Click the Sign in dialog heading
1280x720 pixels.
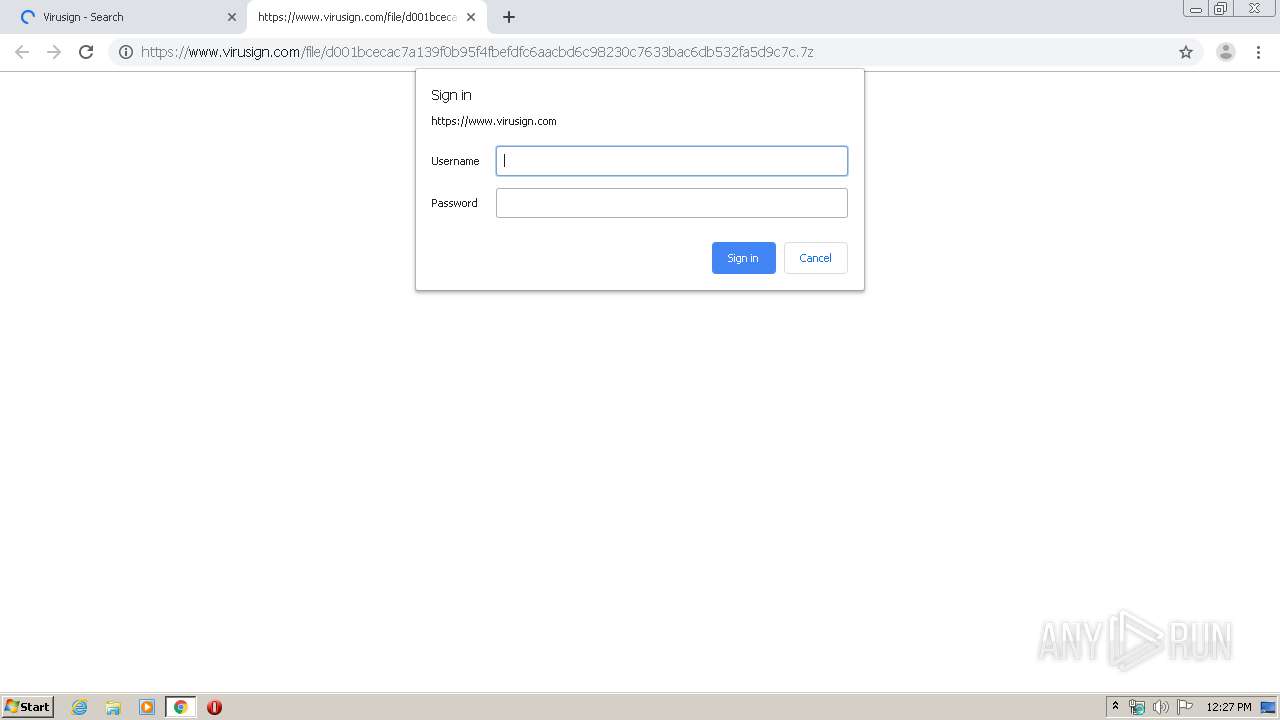(x=451, y=95)
